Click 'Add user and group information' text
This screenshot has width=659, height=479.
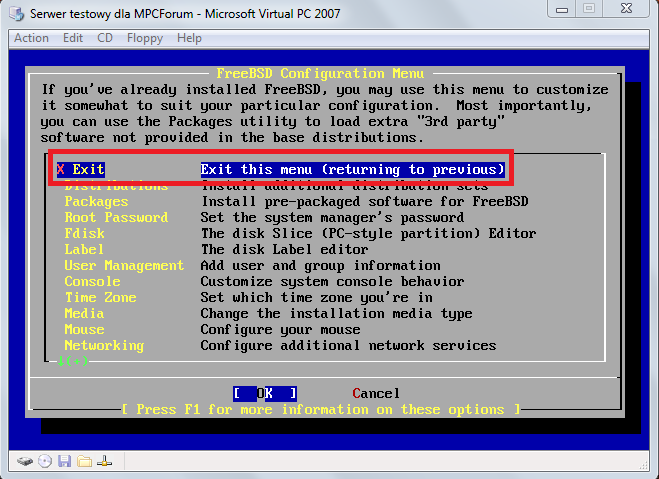click(x=320, y=266)
